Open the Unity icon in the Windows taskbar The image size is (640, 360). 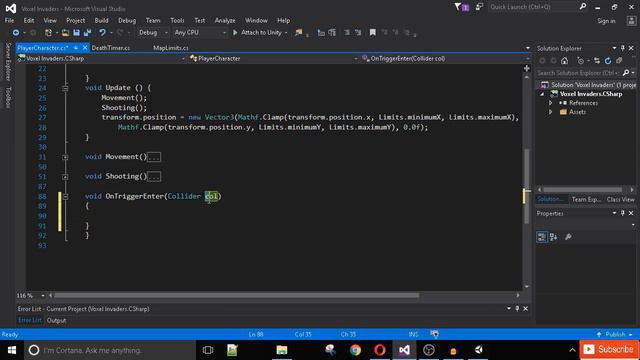point(478,350)
